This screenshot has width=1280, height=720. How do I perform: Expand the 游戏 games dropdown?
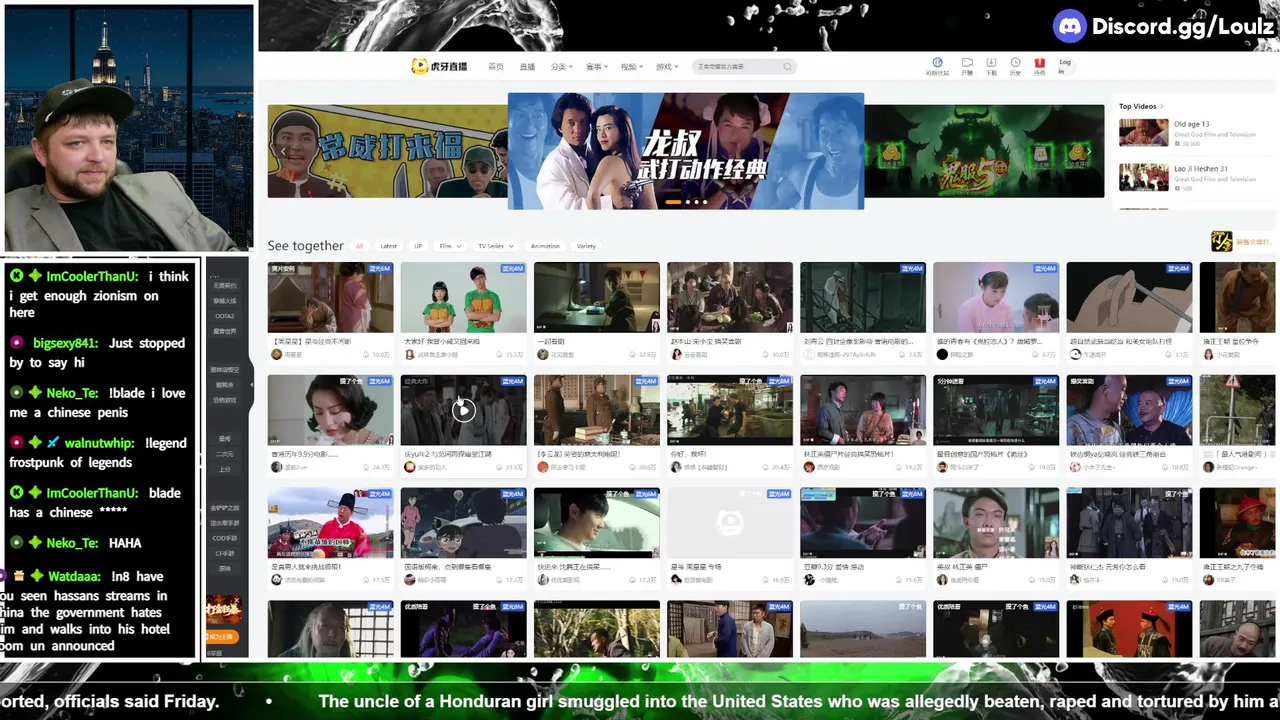point(666,67)
